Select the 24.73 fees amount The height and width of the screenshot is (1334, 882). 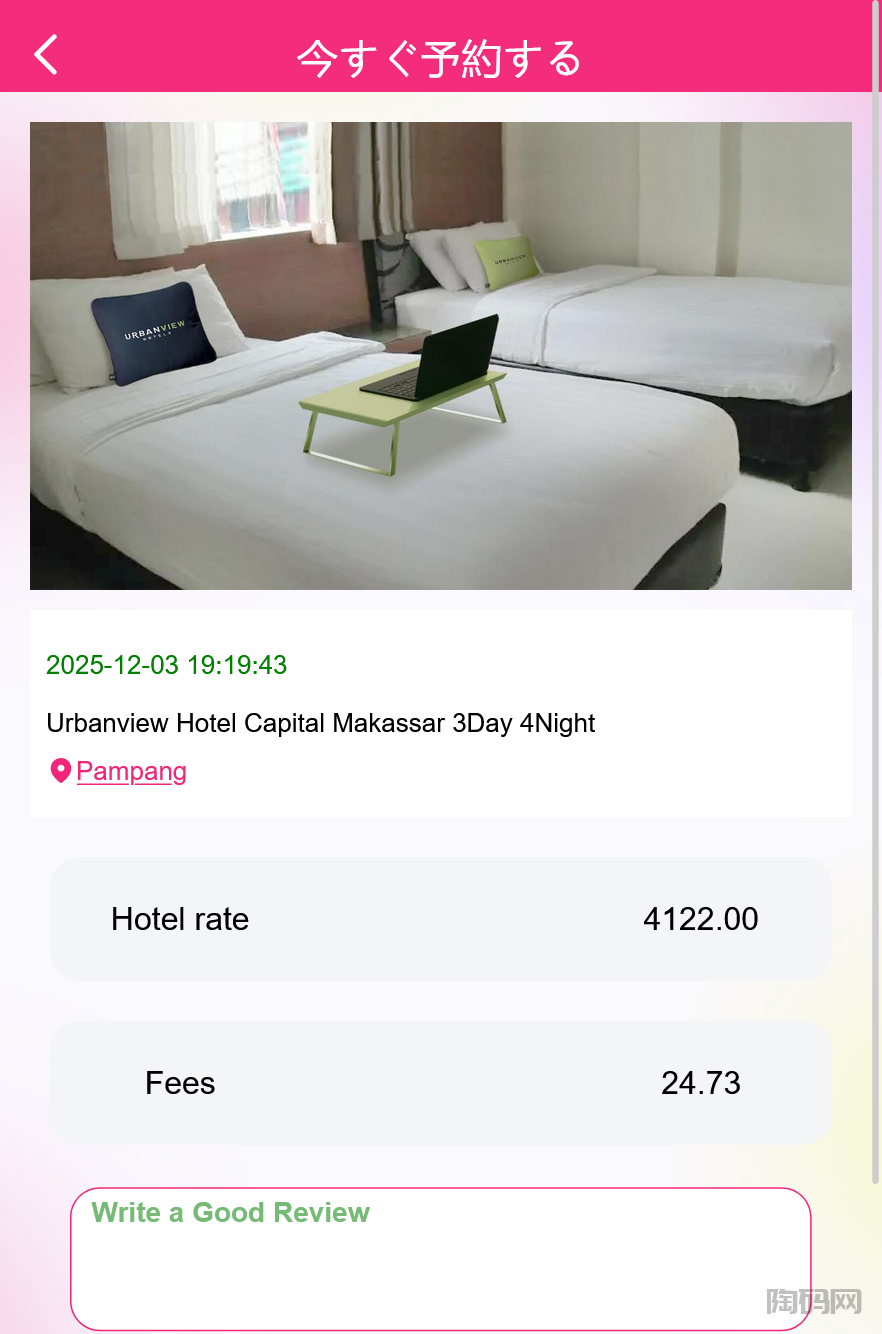(x=700, y=1083)
